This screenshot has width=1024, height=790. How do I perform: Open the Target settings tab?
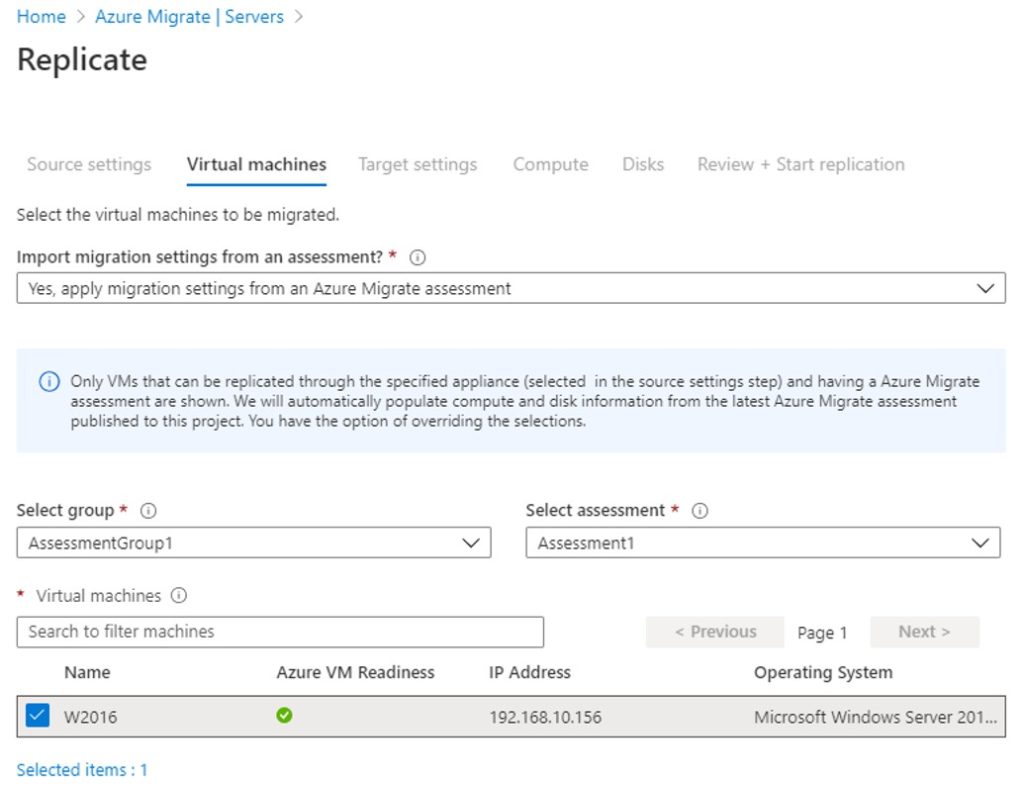[x=417, y=165]
